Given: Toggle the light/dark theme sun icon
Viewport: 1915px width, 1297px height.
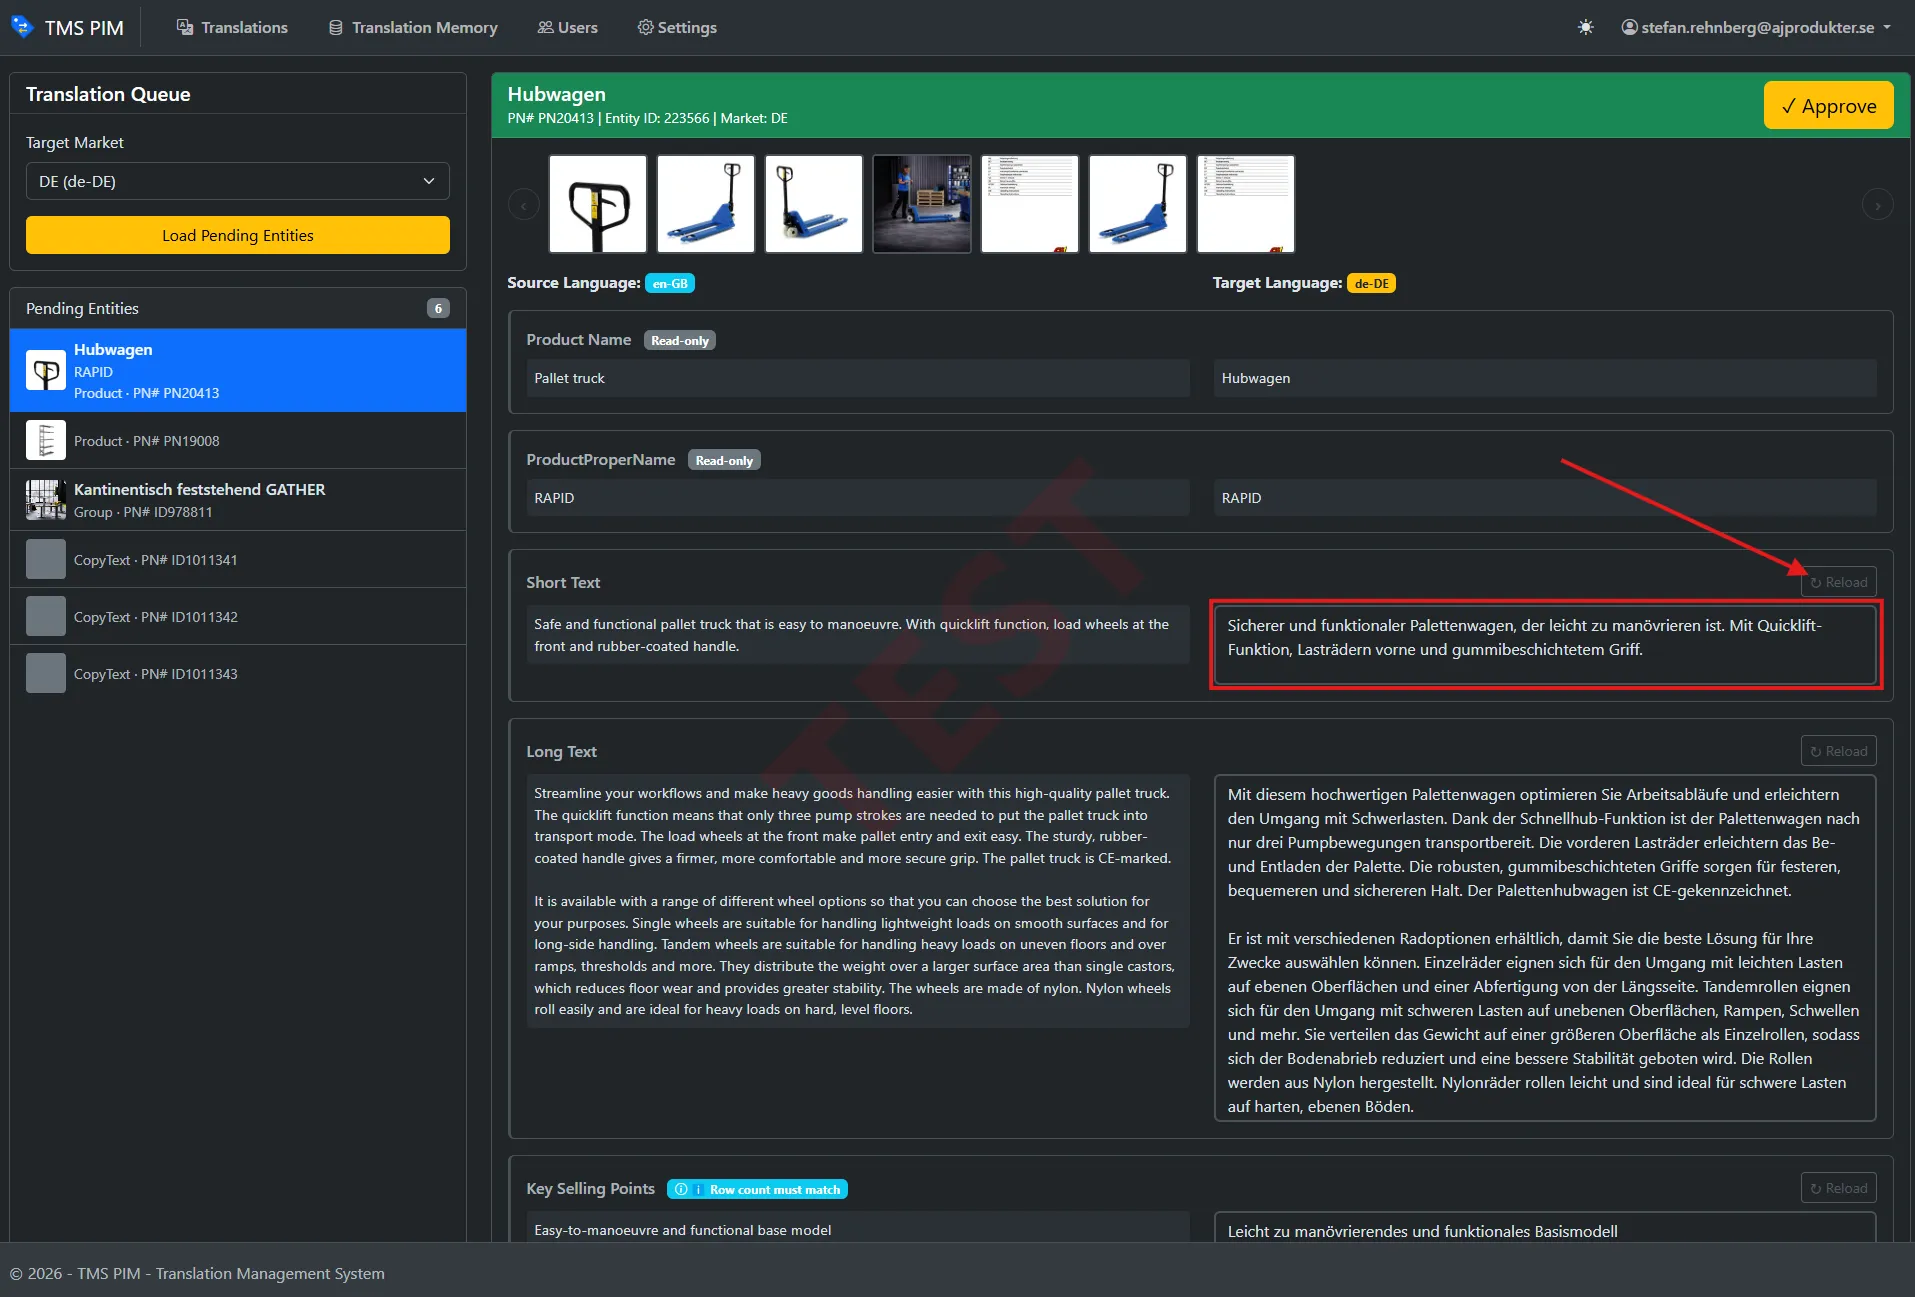Looking at the screenshot, I should click(x=1585, y=27).
